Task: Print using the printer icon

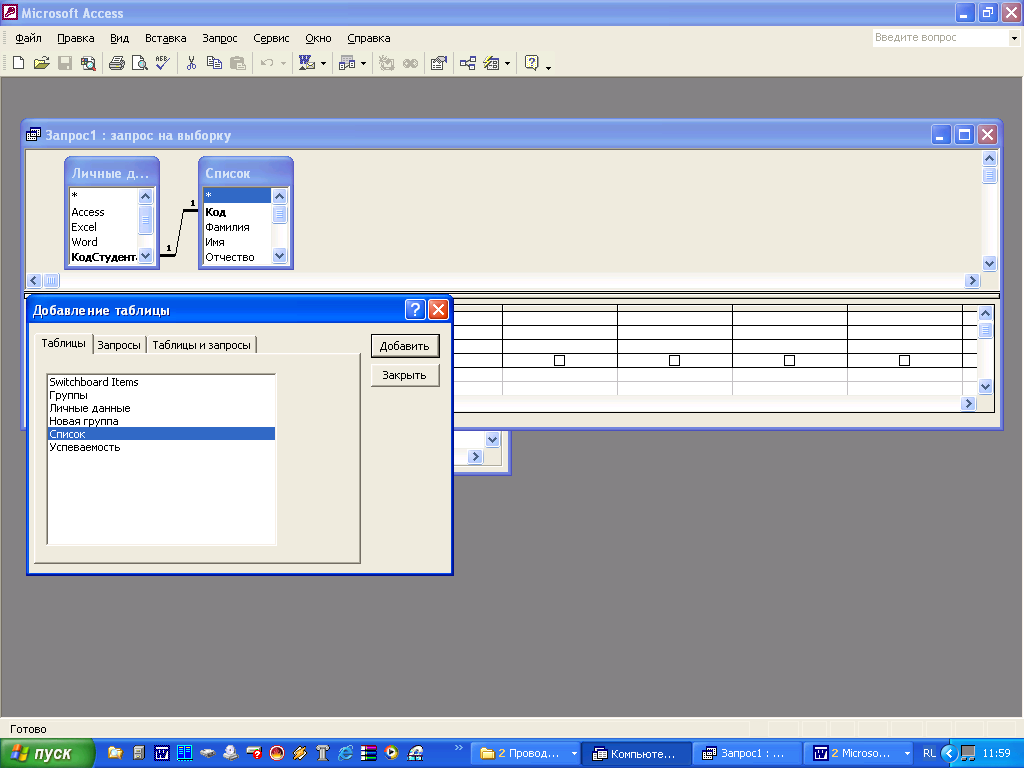Action: [x=116, y=63]
